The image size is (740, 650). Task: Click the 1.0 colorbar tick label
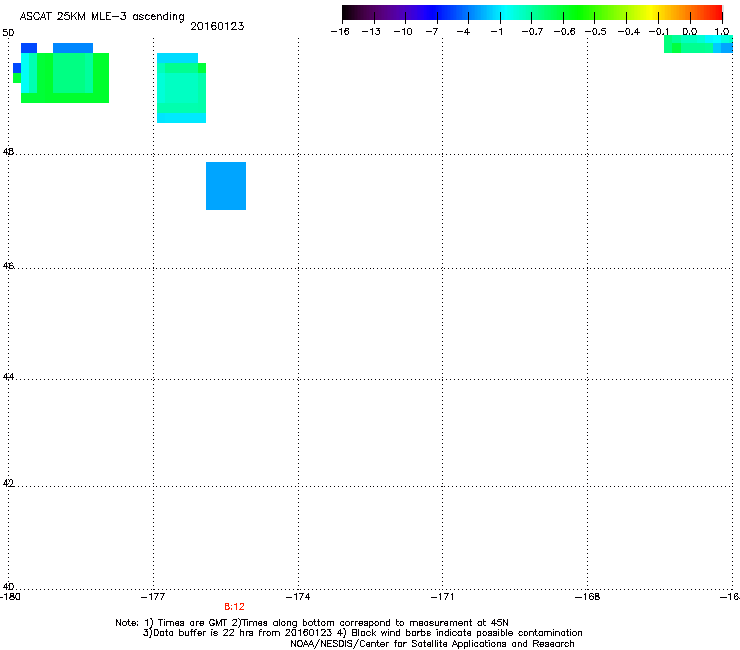[722, 32]
